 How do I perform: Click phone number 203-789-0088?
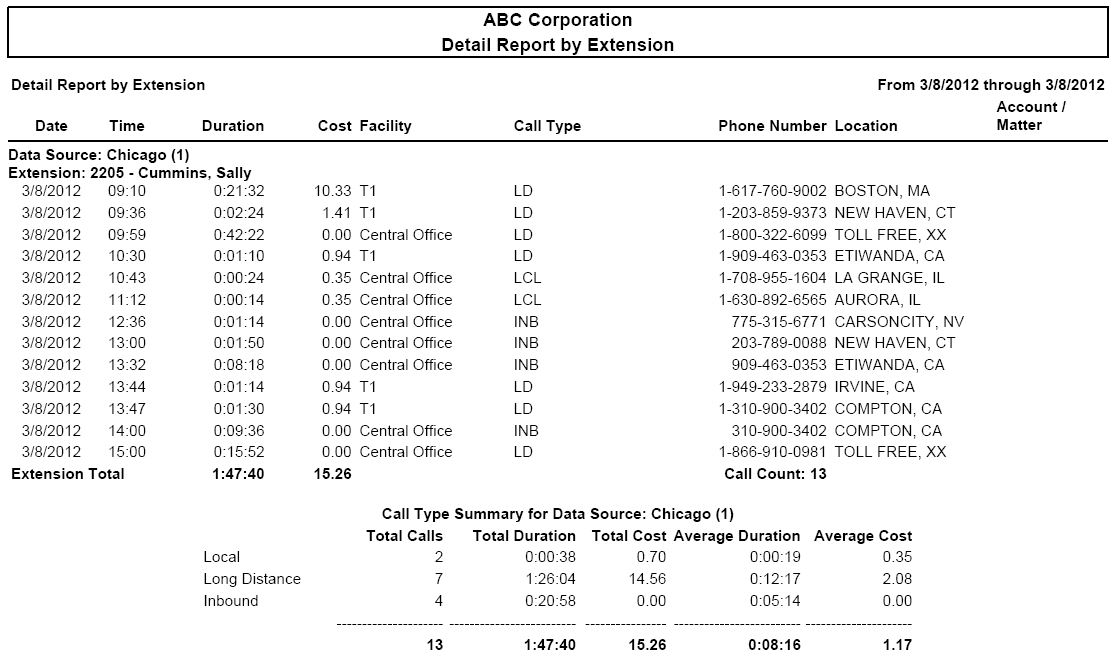pyautogui.click(x=779, y=343)
